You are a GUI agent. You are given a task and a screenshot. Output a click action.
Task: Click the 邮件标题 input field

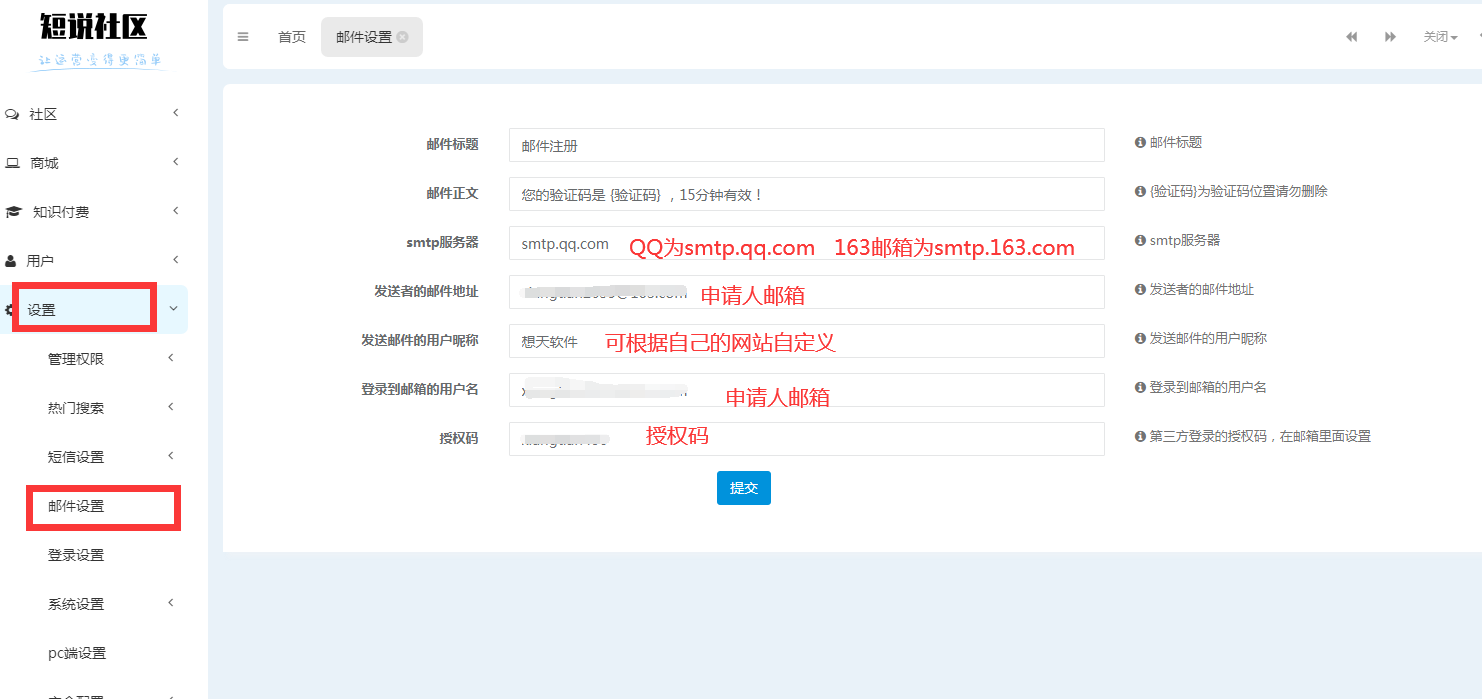807,145
